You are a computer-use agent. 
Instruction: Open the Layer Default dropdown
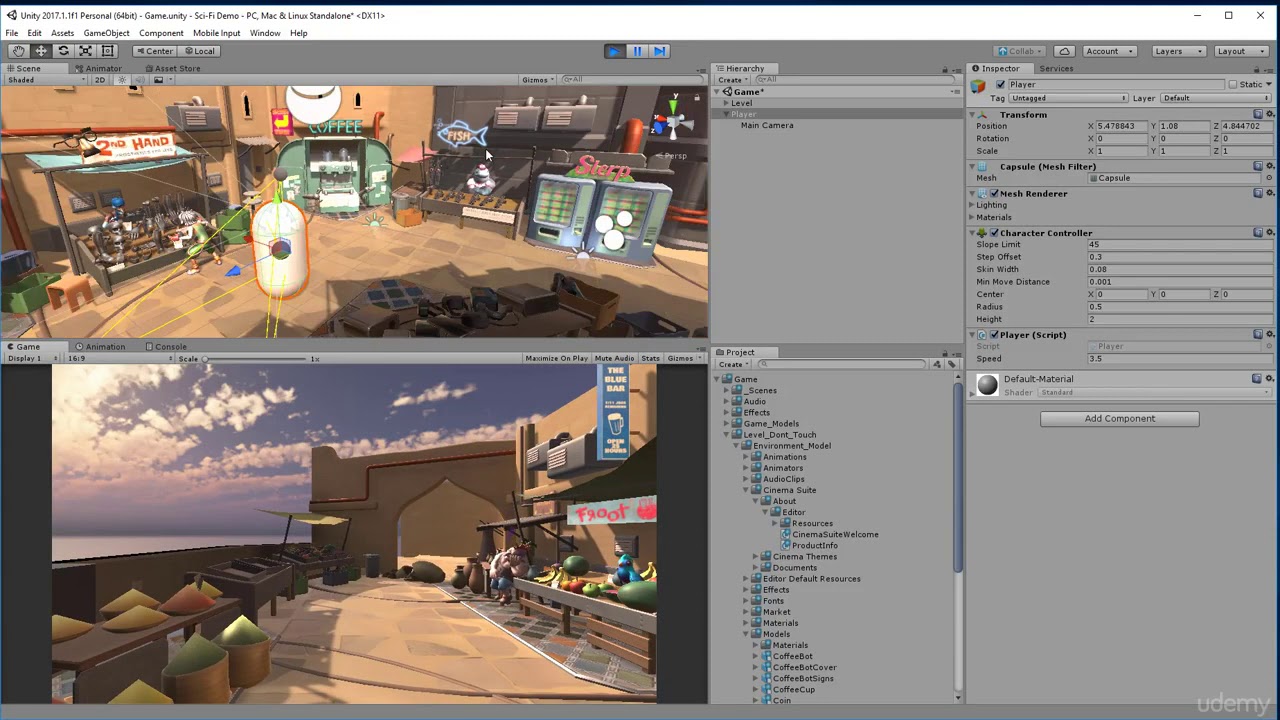[x=1216, y=98]
